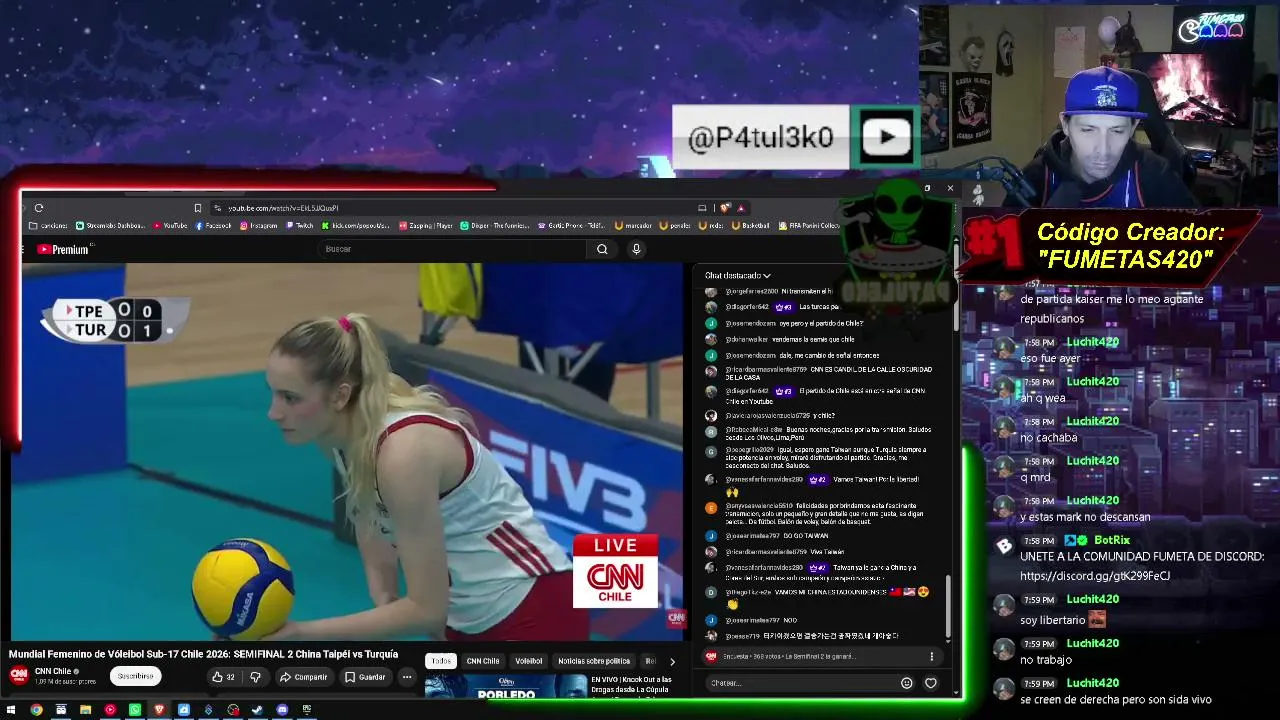Open the Twitch bookmark

pos(299,226)
